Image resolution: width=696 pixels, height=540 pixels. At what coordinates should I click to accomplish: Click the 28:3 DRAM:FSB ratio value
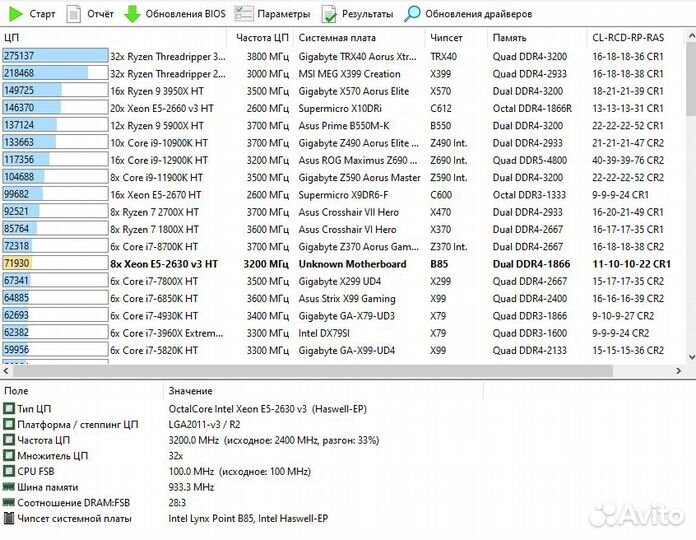pos(177,502)
